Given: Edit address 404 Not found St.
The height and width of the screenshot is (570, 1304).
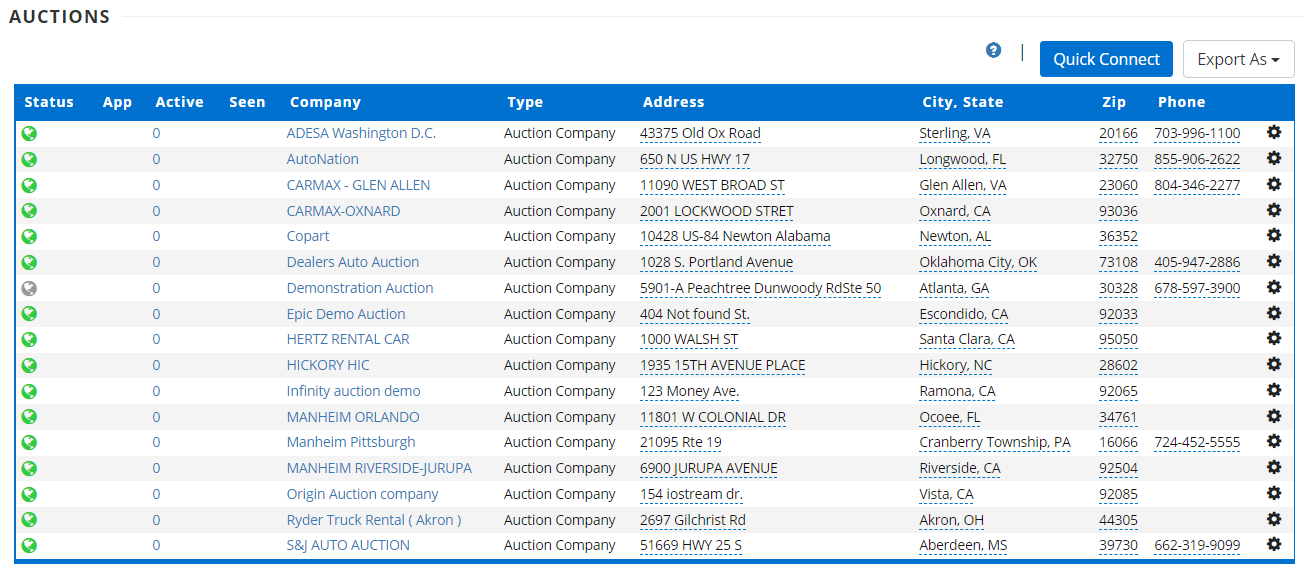Looking at the screenshot, I should 695,314.
